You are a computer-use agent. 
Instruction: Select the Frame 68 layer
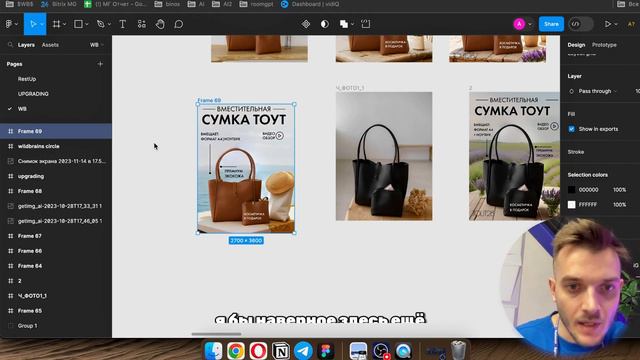pos(56,191)
